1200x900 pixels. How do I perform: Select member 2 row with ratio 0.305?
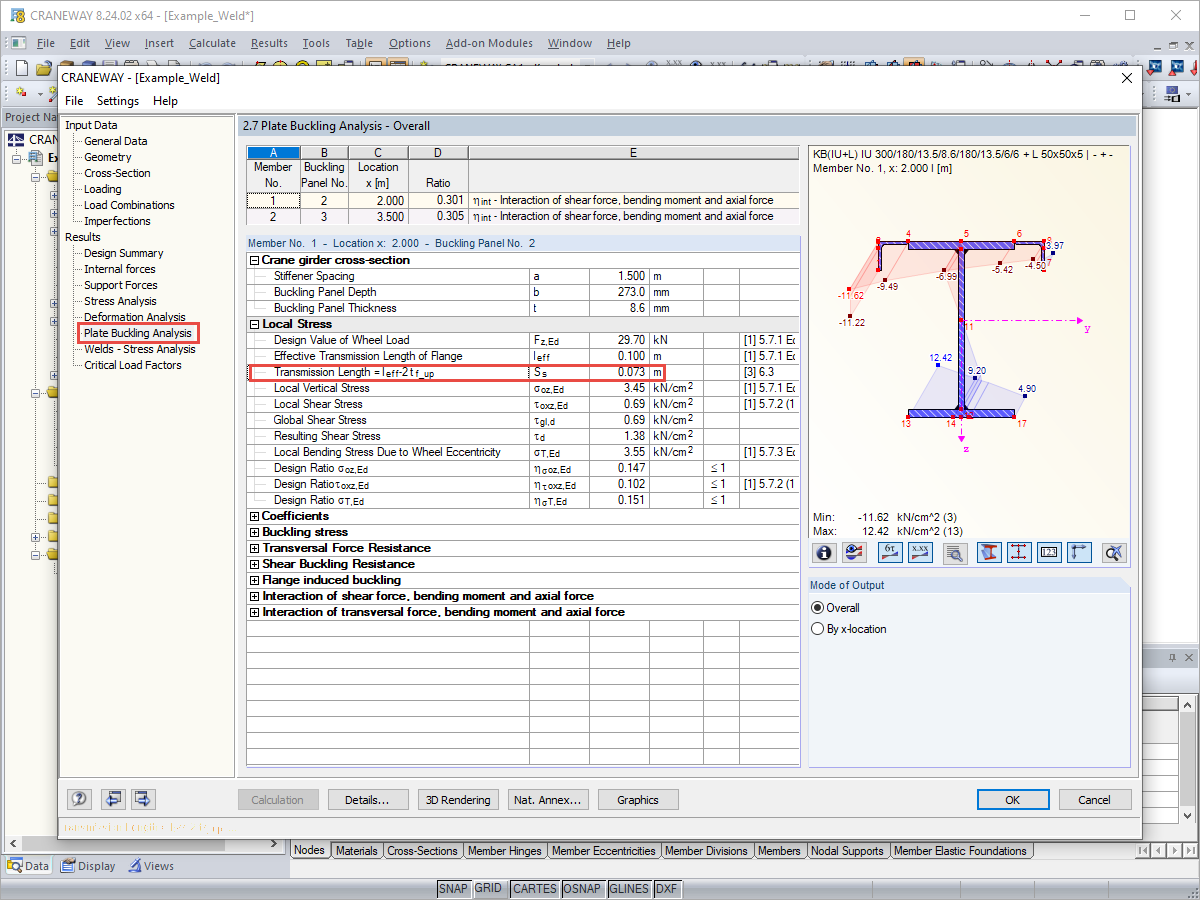pyautogui.click(x=523, y=216)
